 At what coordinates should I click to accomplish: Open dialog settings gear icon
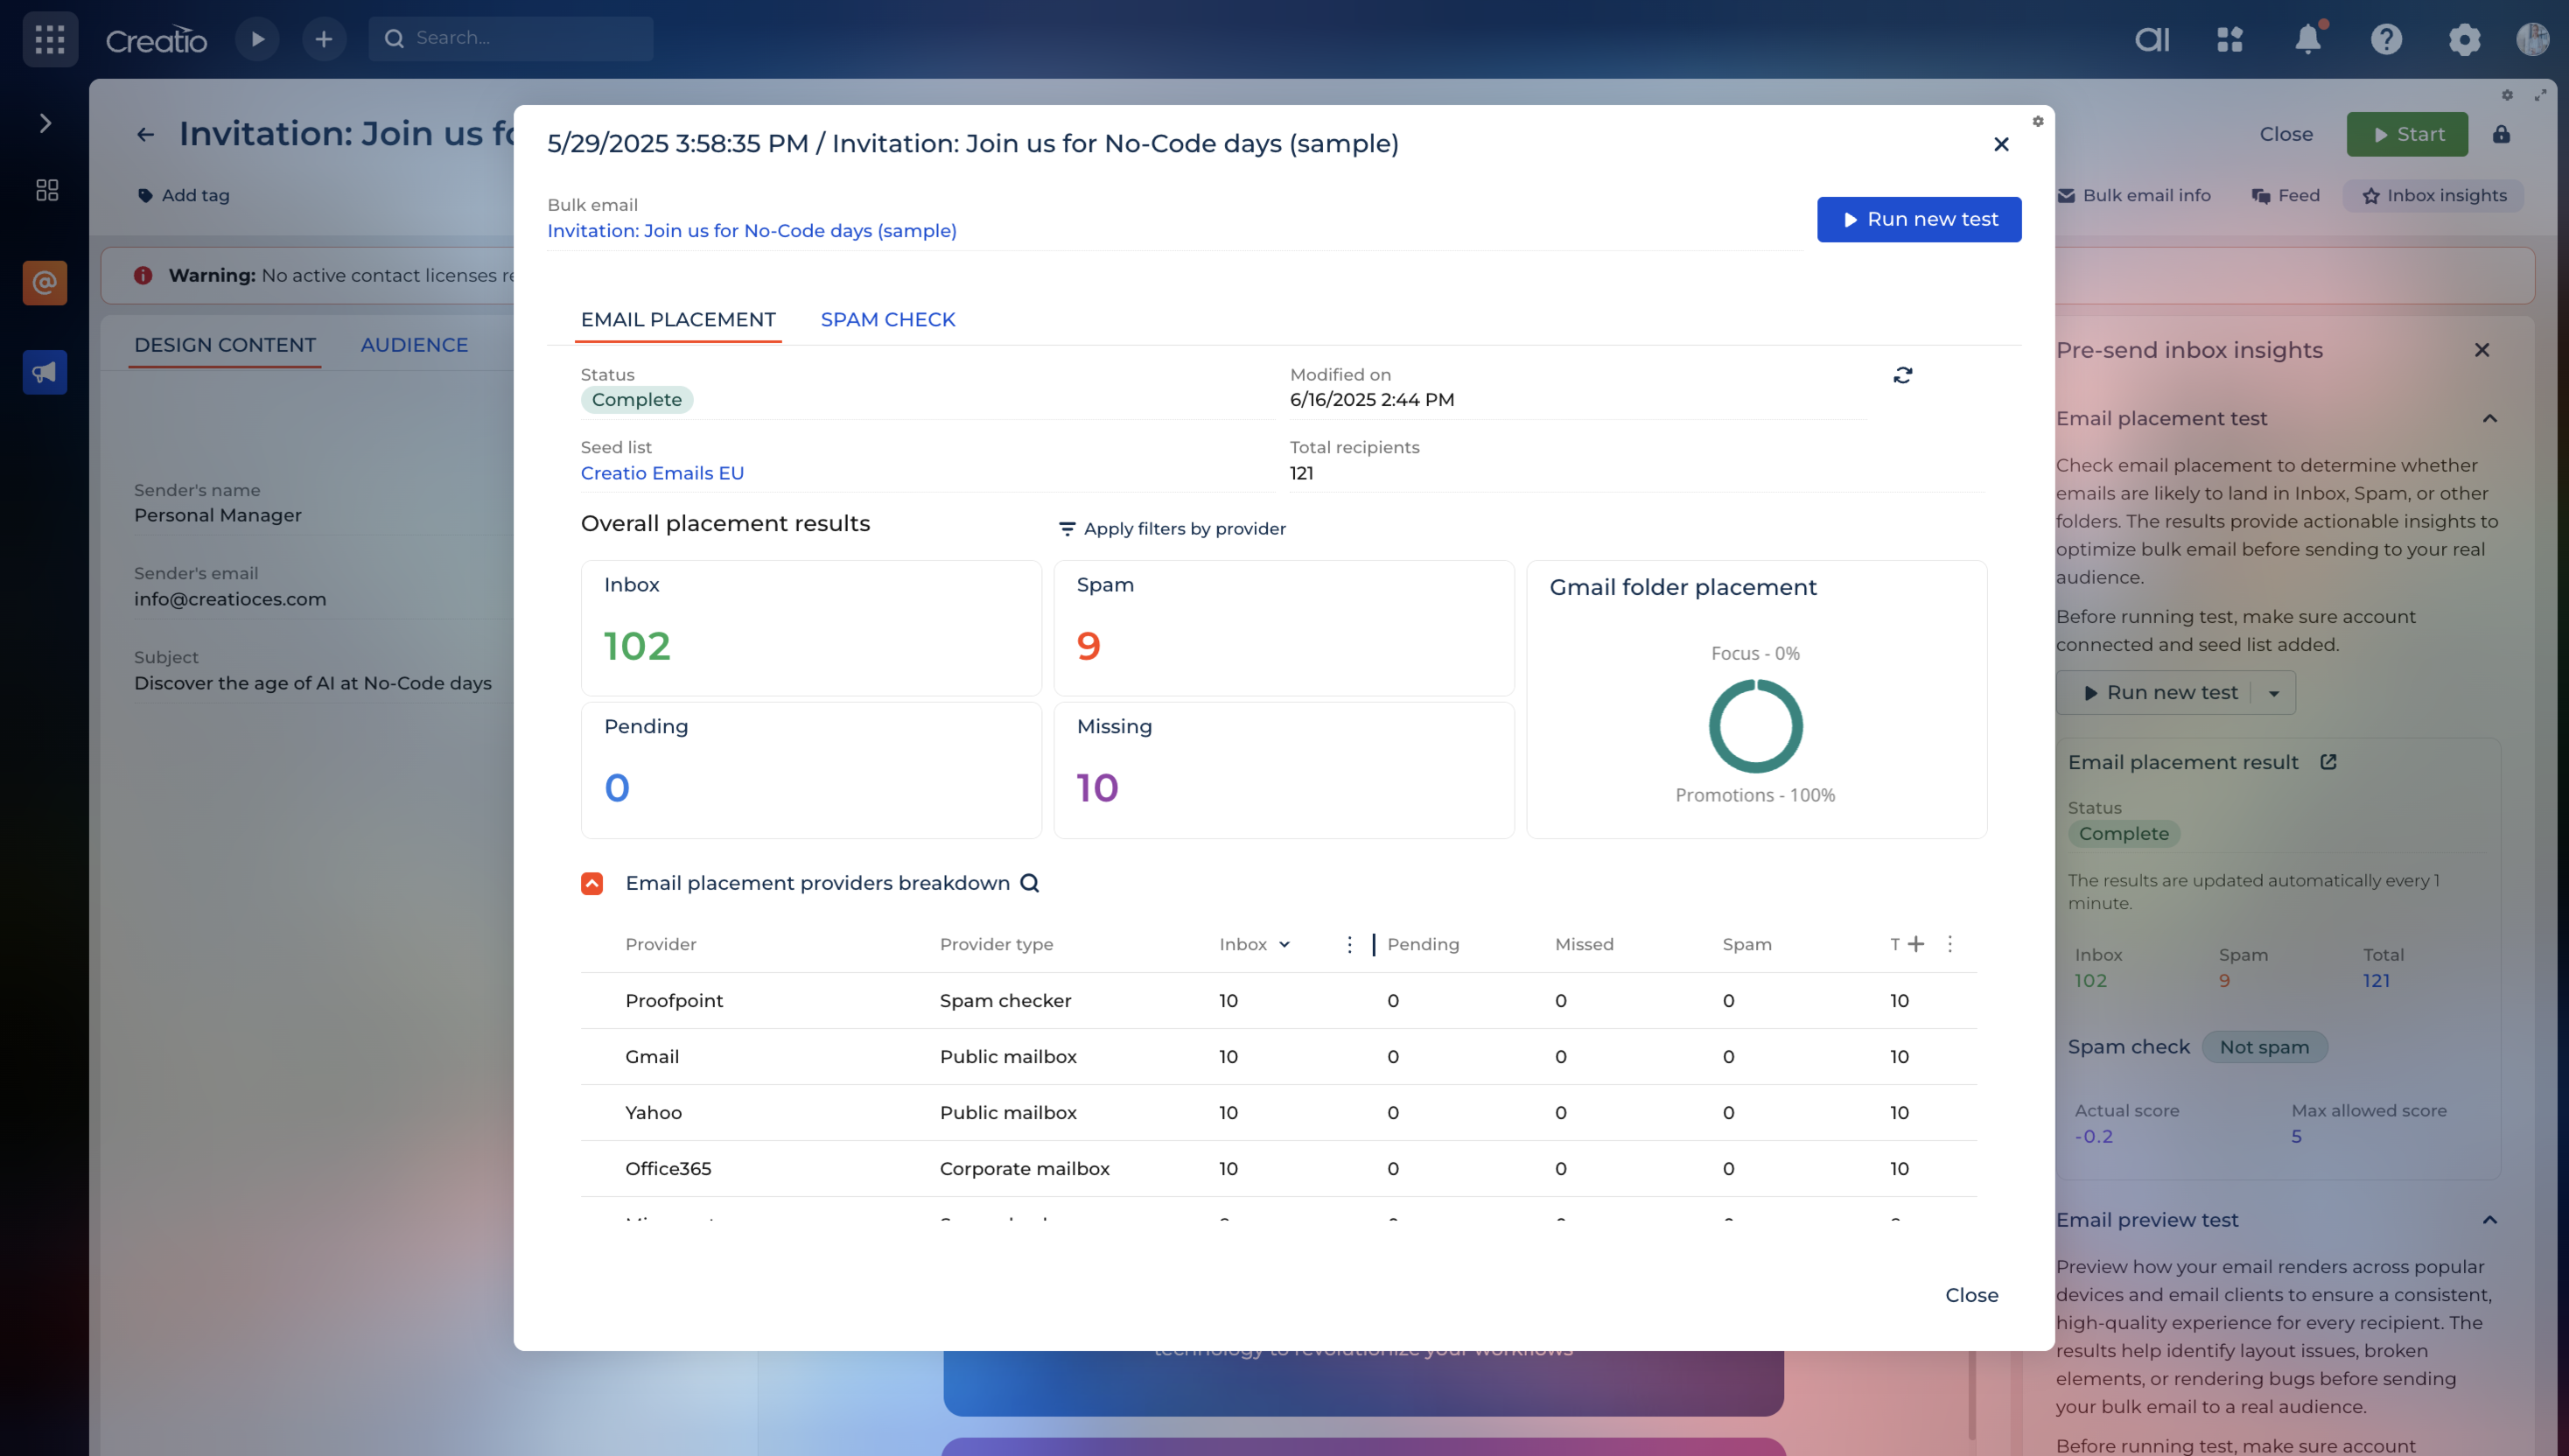tap(2037, 121)
